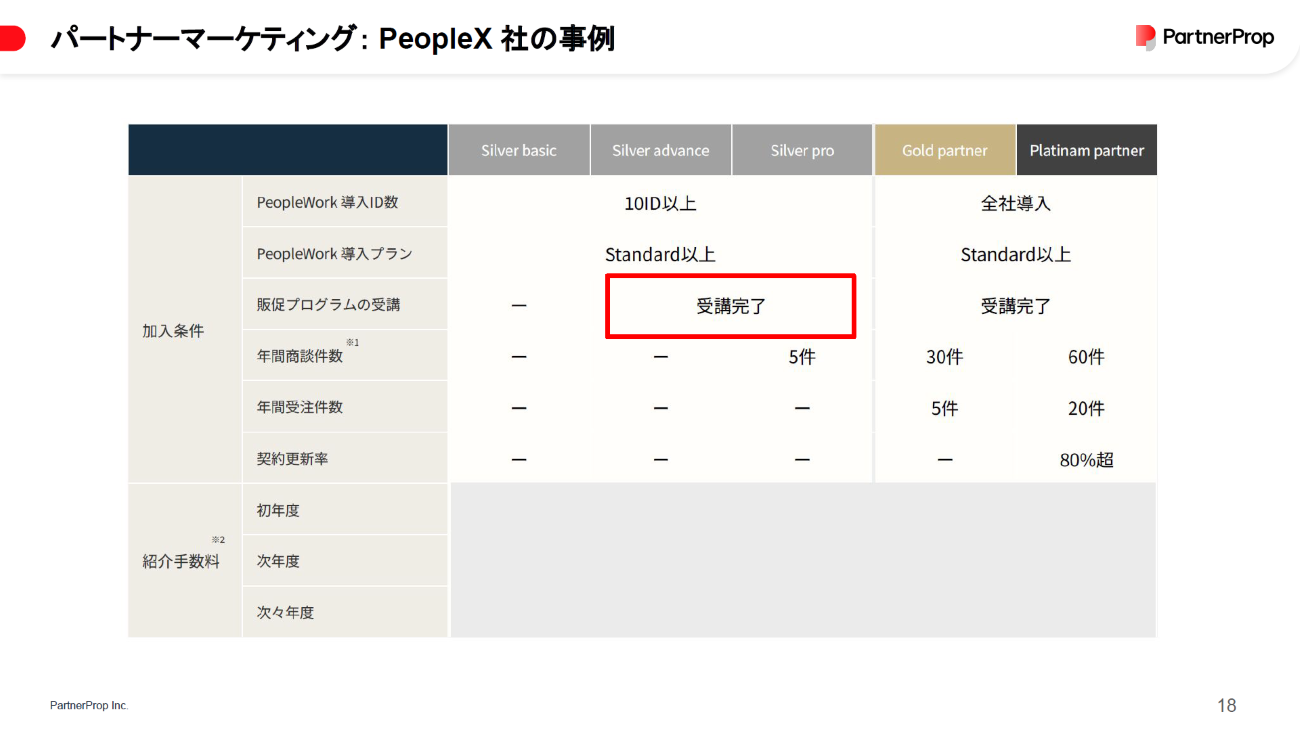This screenshot has width=1300, height=731.
Task: Click the 80%超 cell
Action: 1087,460
